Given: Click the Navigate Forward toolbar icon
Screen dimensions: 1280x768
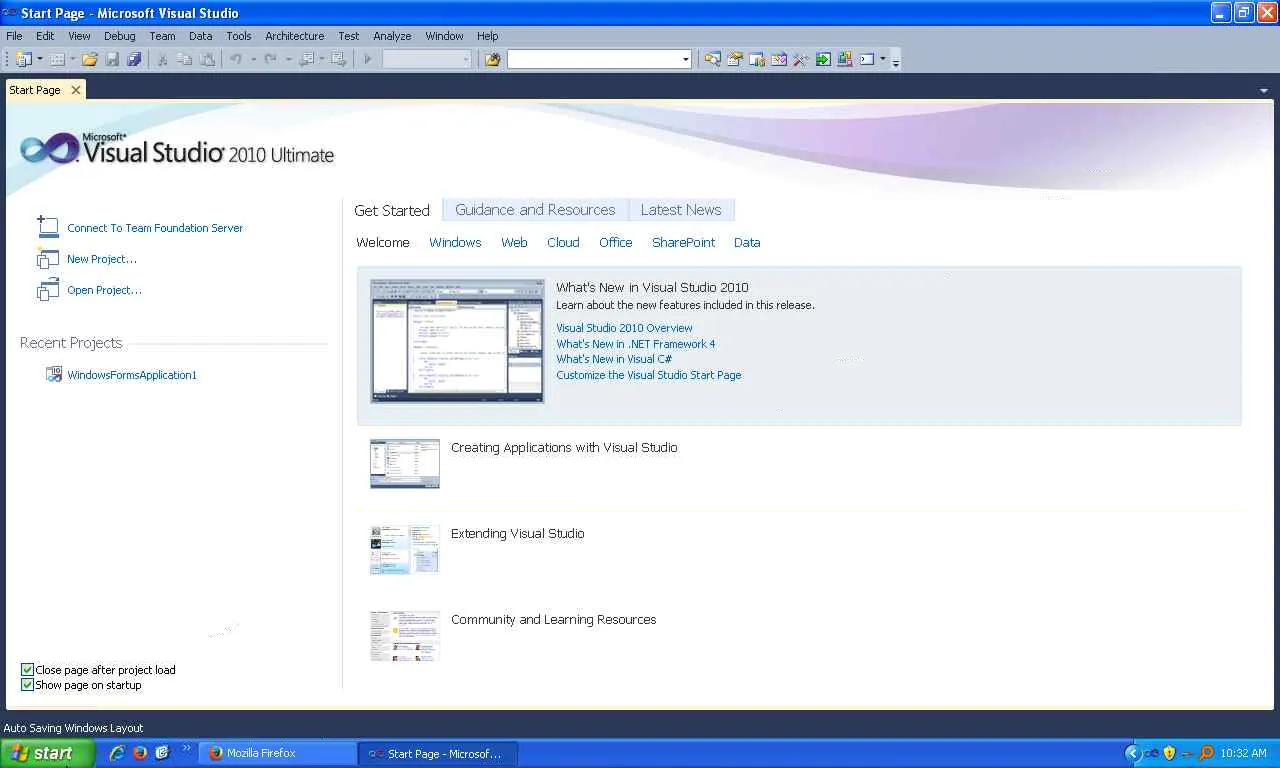Looking at the screenshot, I should pos(339,60).
